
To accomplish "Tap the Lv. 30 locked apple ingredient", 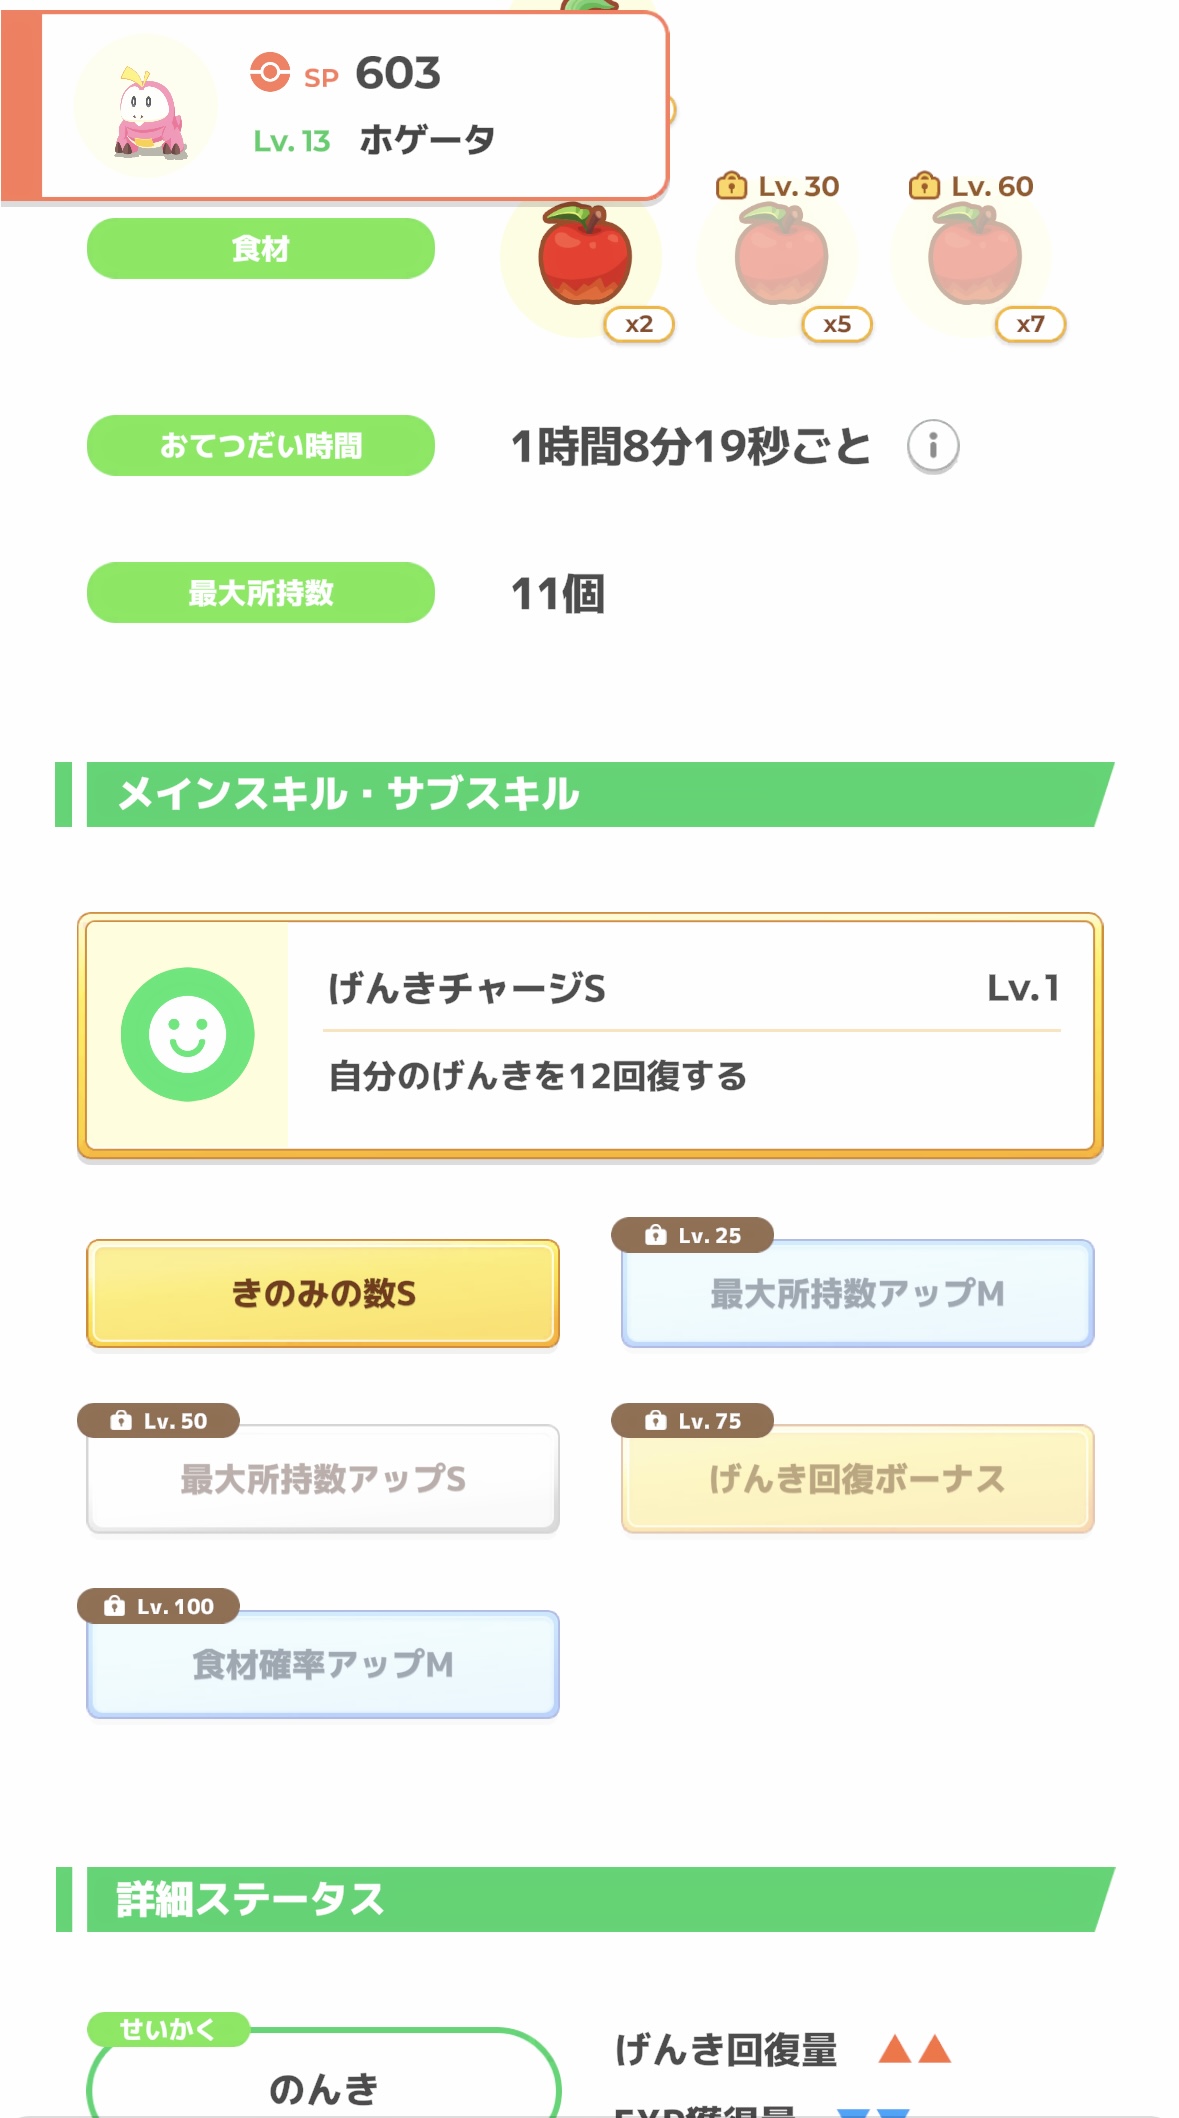I will click(x=781, y=257).
